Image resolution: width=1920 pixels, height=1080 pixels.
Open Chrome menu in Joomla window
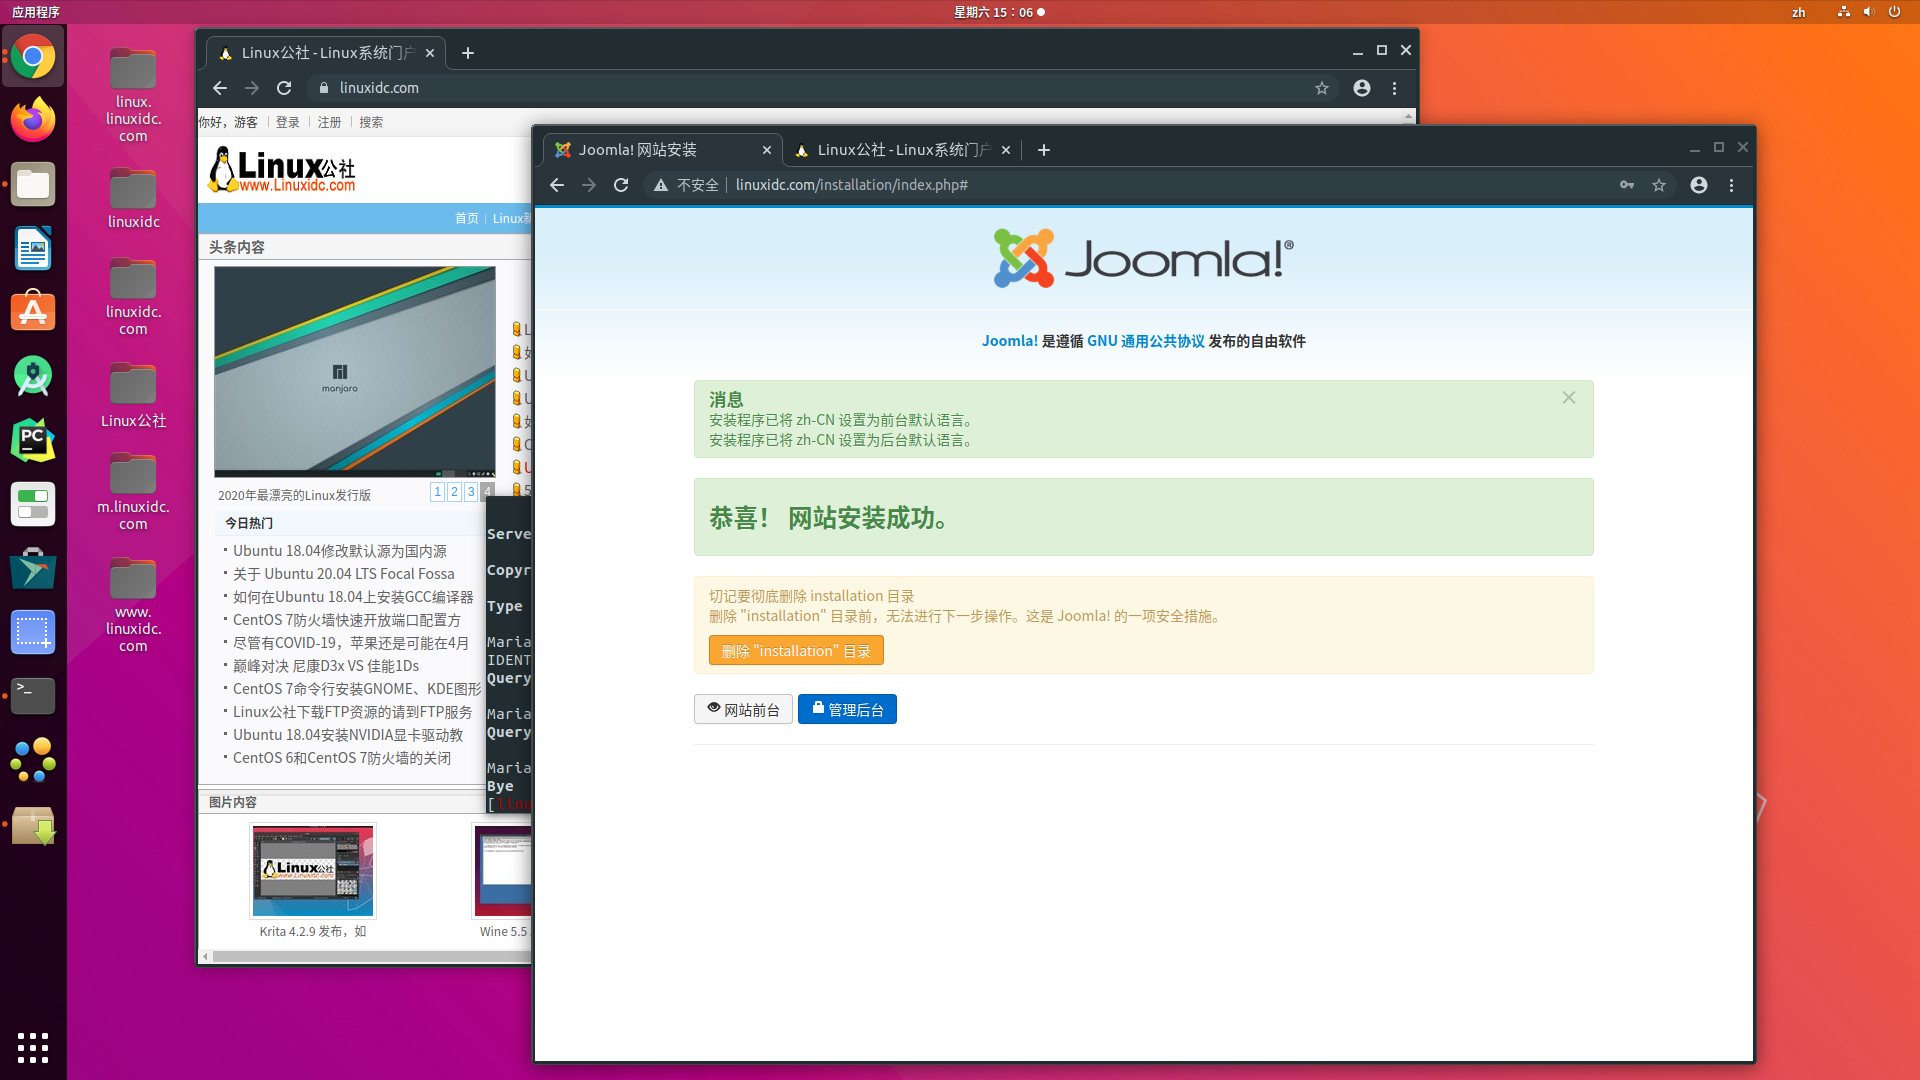(1732, 185)
